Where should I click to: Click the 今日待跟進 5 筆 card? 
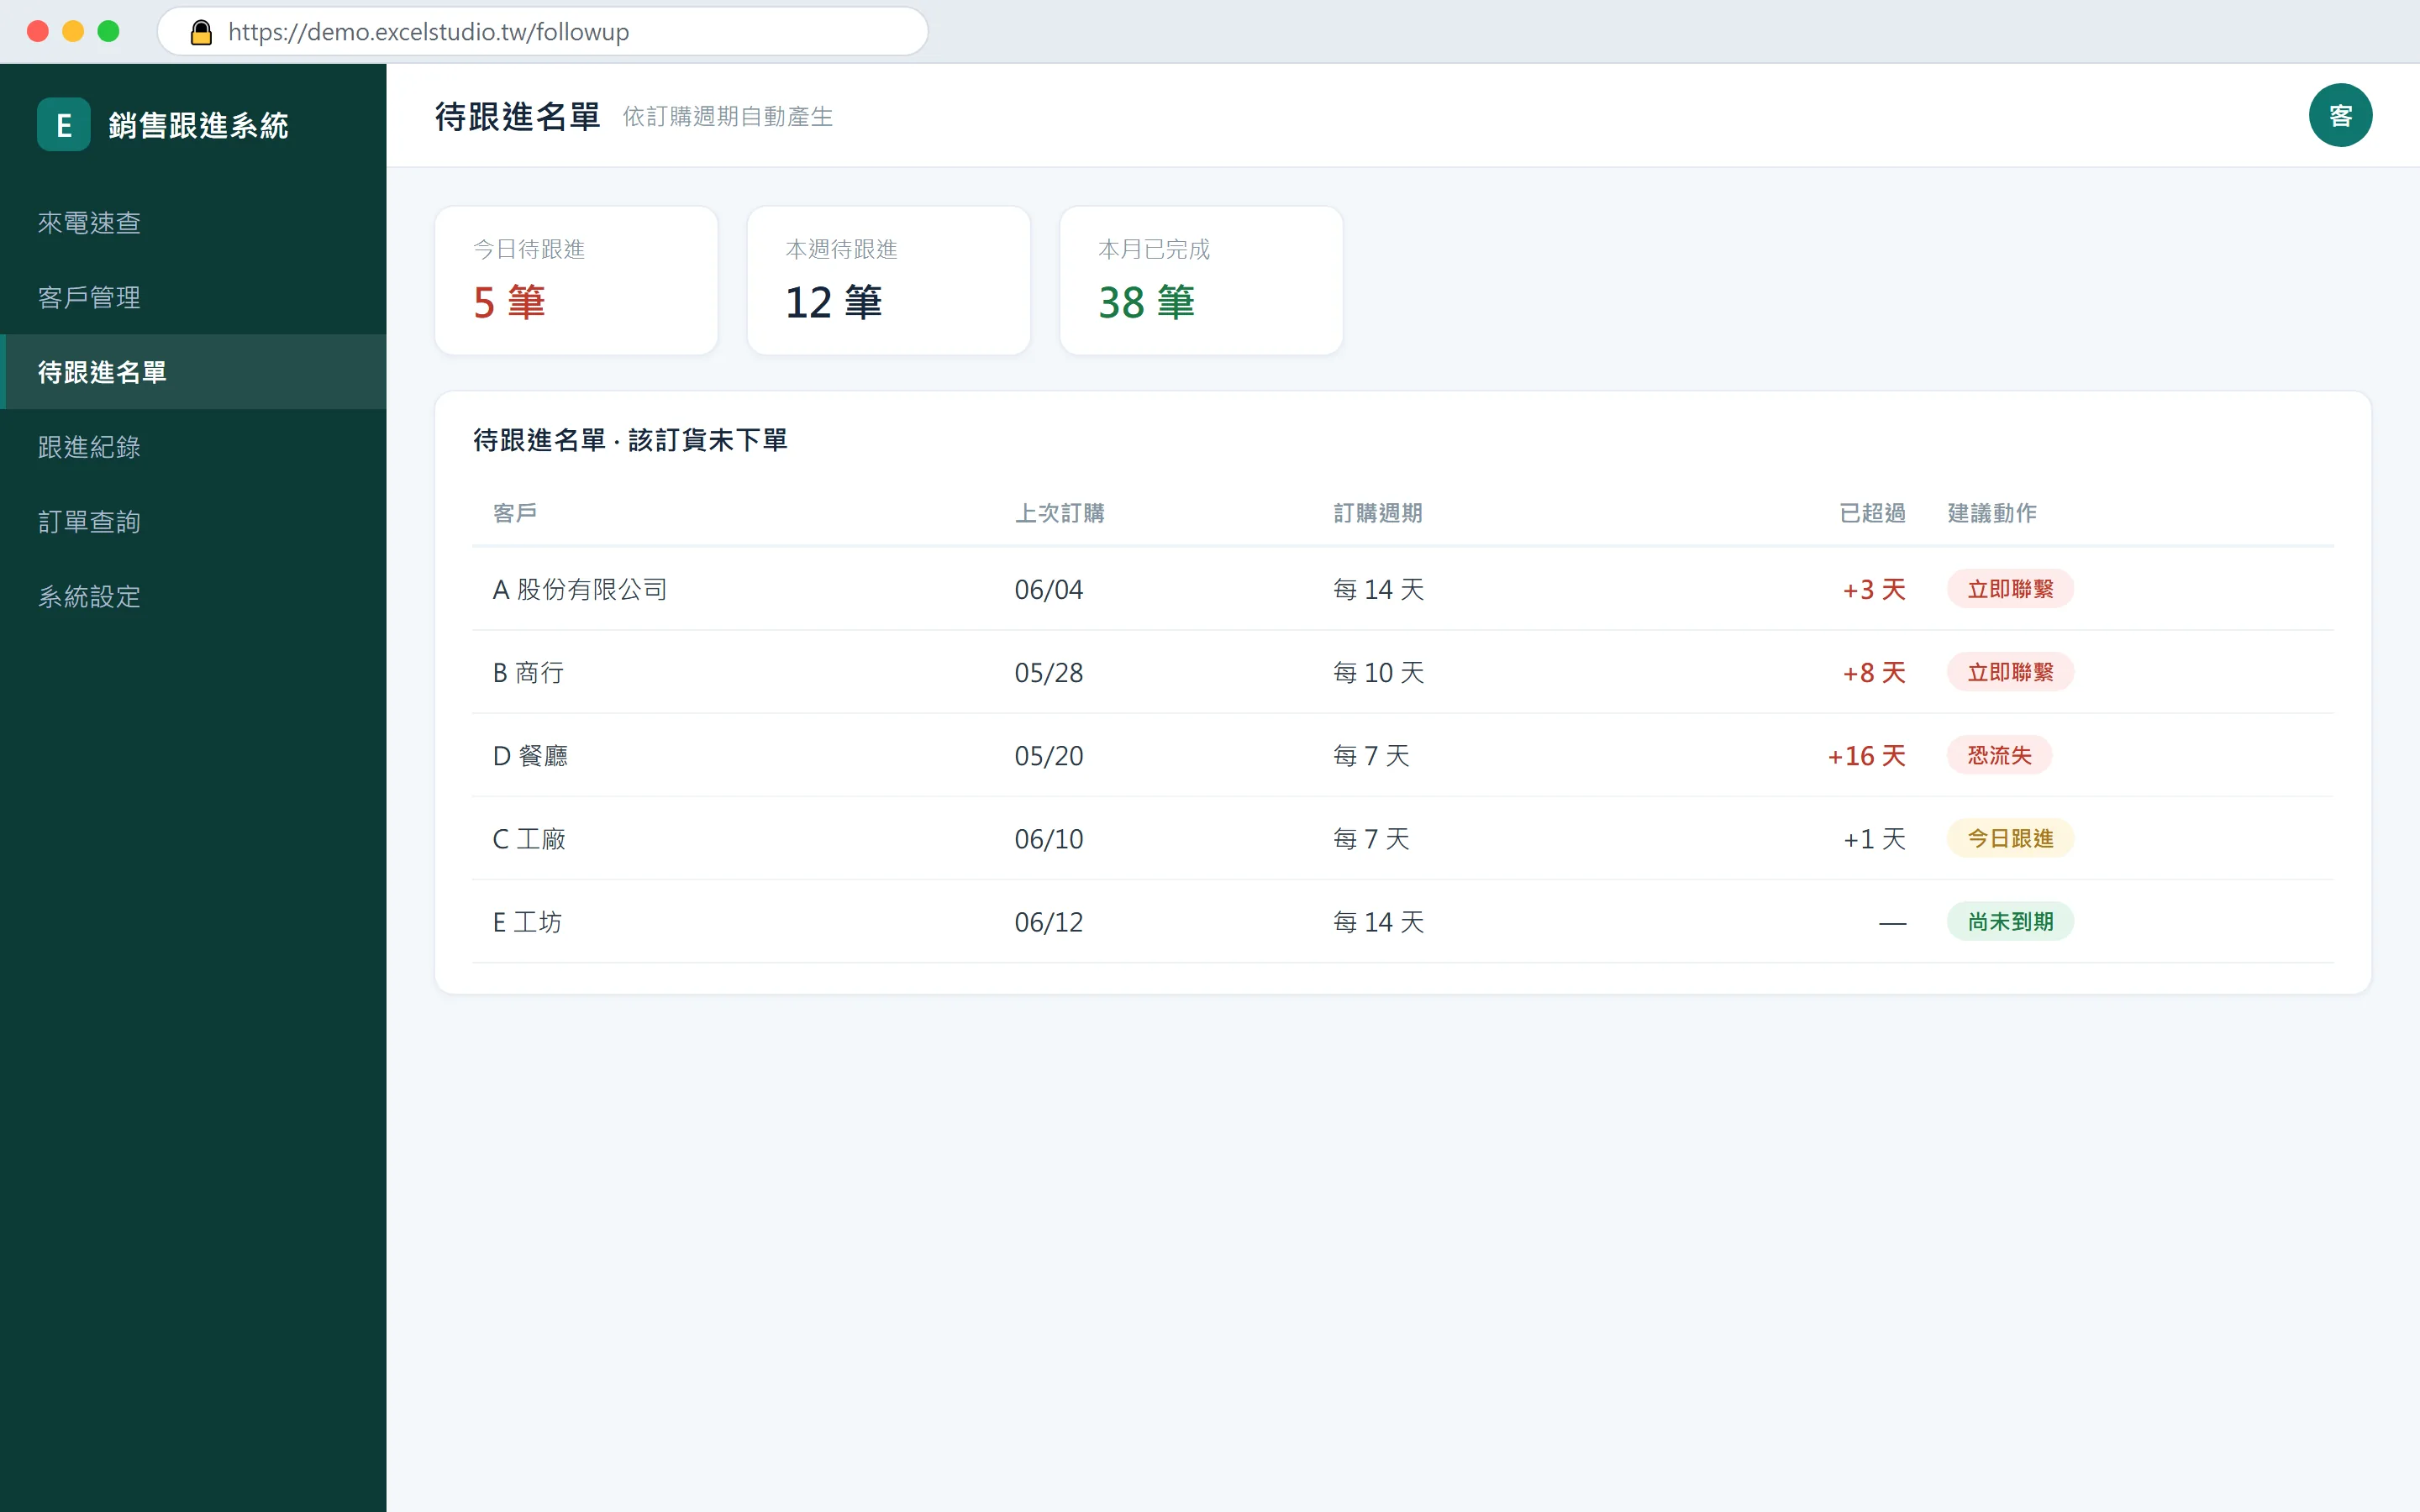[x=576, y=281]
